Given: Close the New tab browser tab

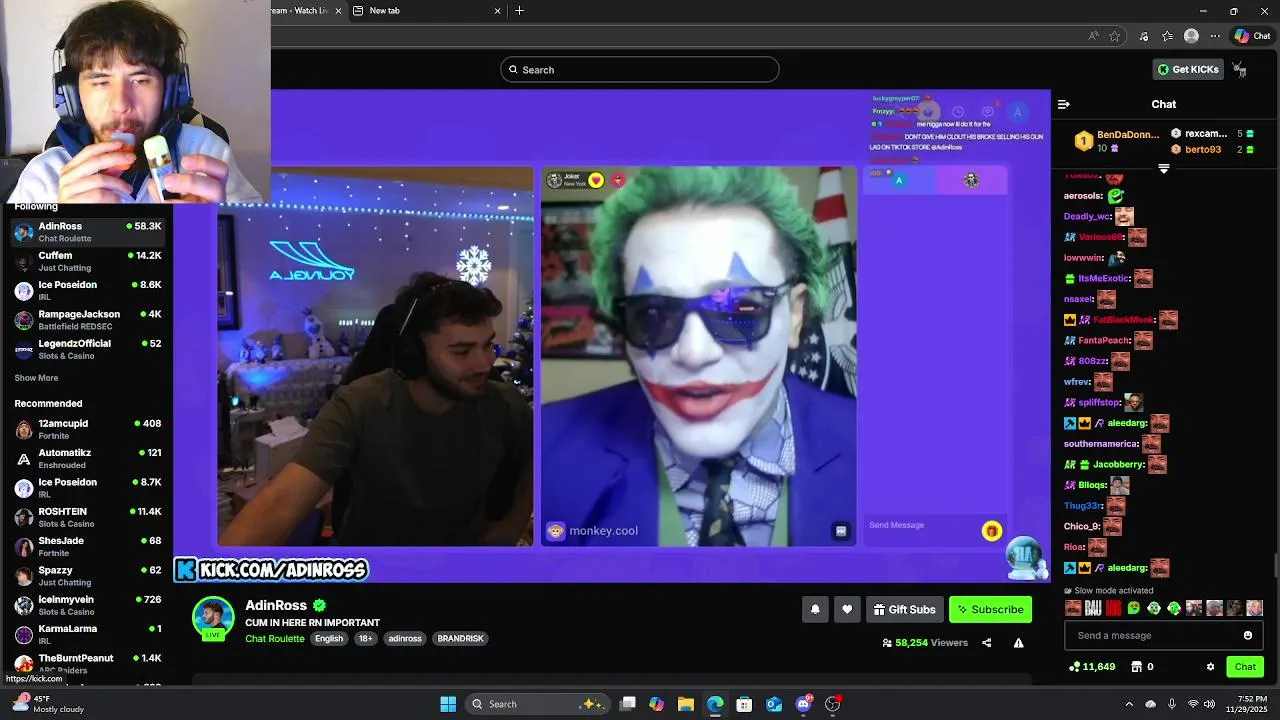Looking at the screenshot, I should (x=497, y=10).
